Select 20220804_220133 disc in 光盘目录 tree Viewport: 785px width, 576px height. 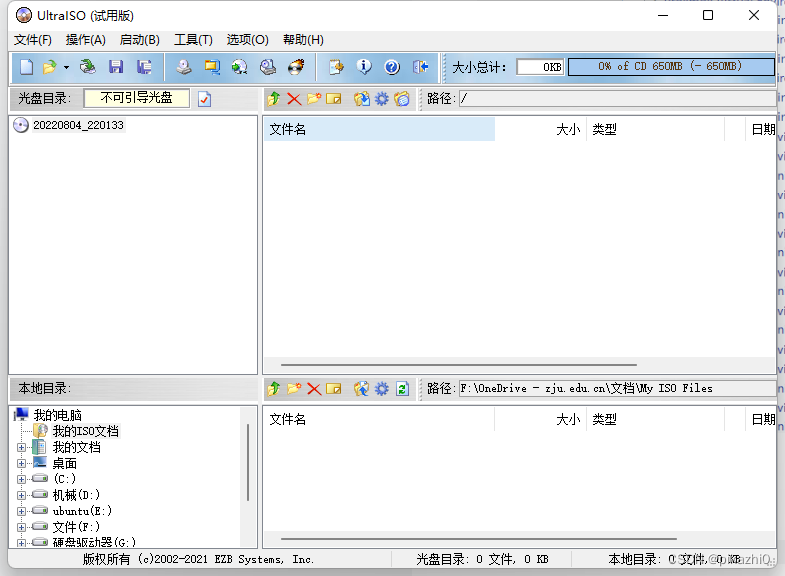tap(78, 125)
